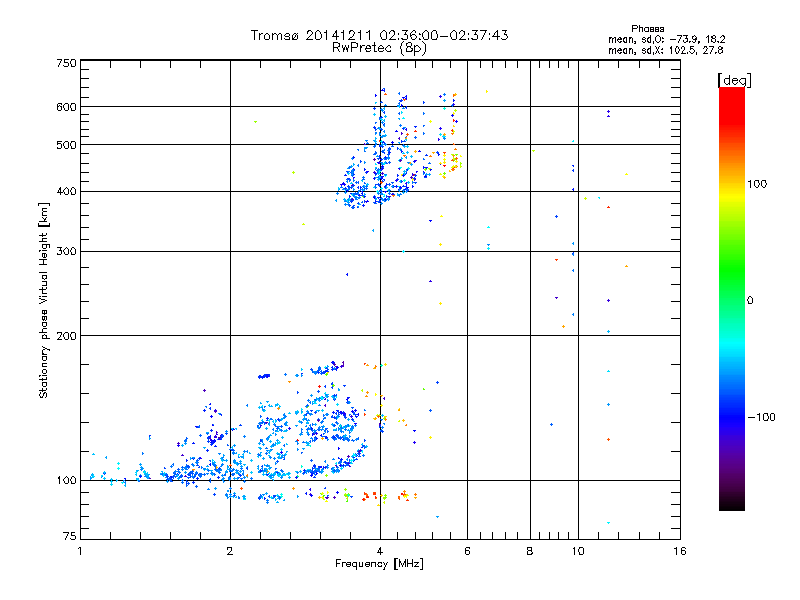Click the y-axis '500' tick label
The width and height of the screenshot is (800, 600).
[67, 145]
